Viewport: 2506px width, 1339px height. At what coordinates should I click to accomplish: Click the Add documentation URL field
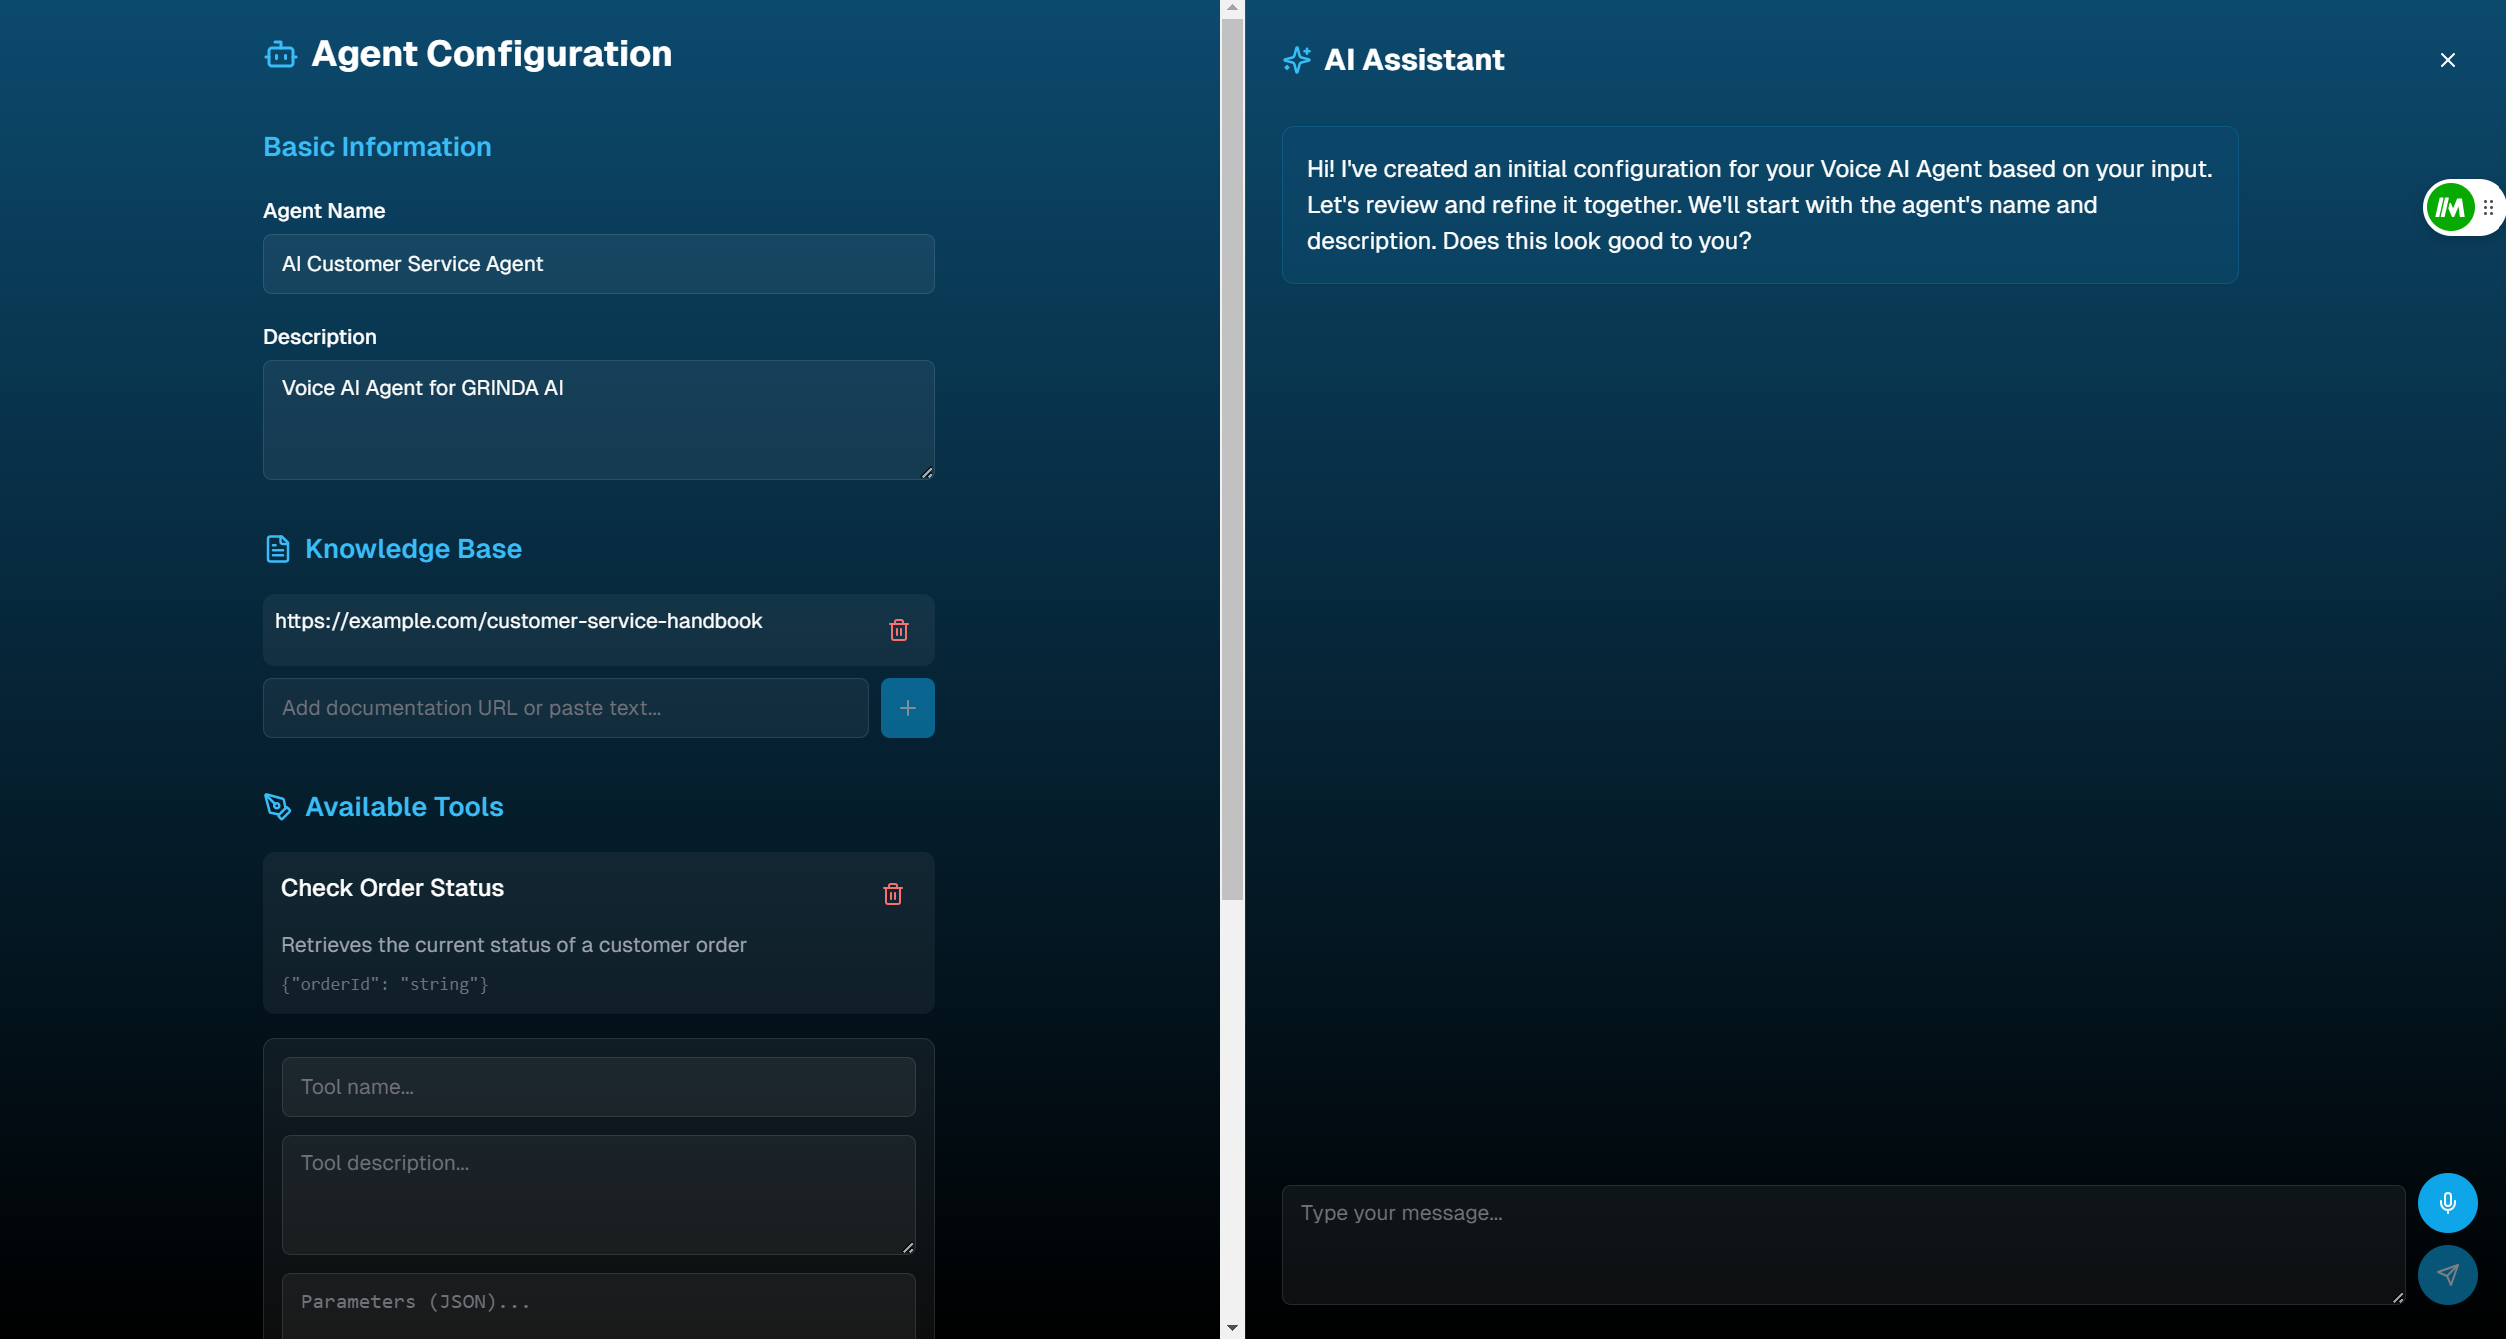click(565, 708)
